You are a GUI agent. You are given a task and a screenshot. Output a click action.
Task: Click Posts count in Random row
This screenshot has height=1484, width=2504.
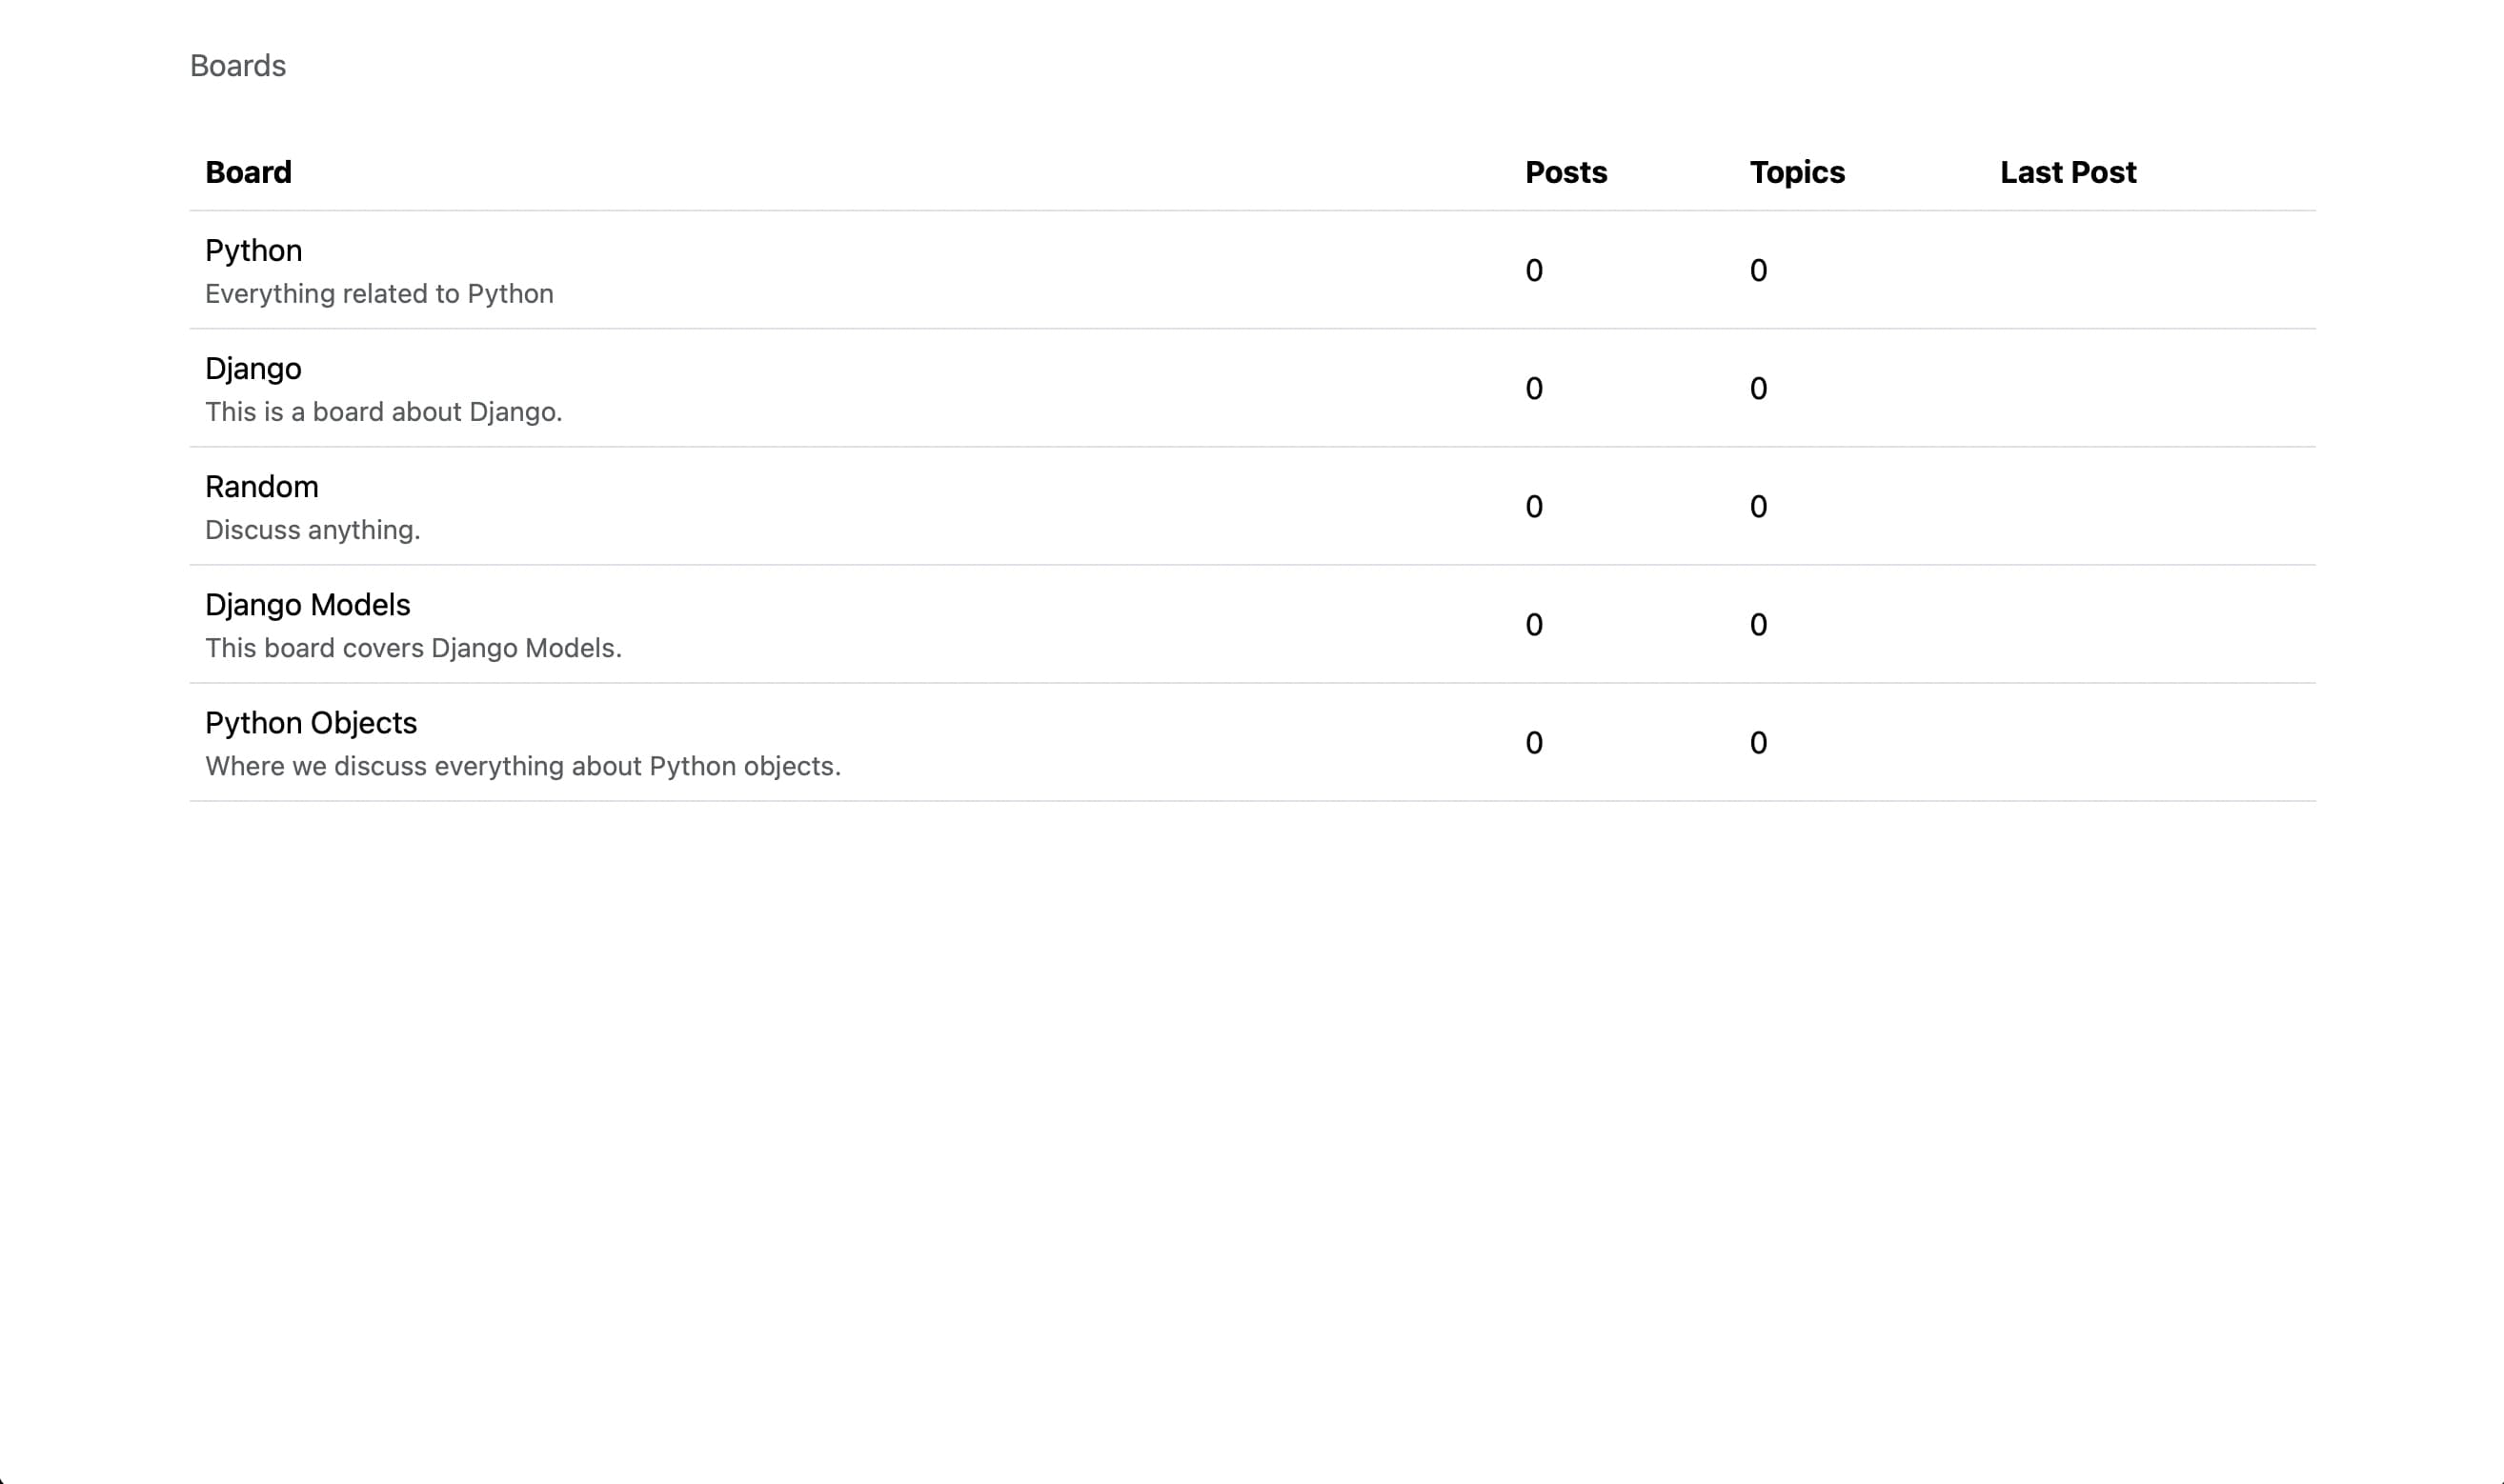coord(1534,506)
